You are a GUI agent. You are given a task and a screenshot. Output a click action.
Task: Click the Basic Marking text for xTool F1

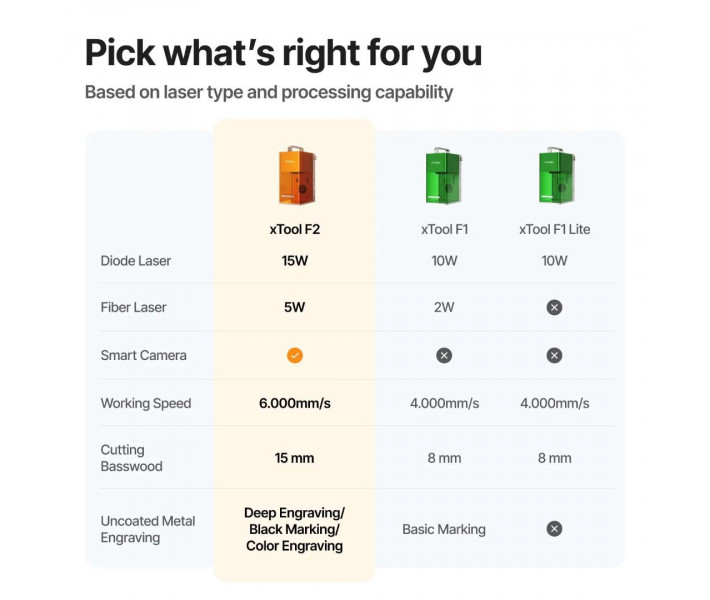[444, 529]
